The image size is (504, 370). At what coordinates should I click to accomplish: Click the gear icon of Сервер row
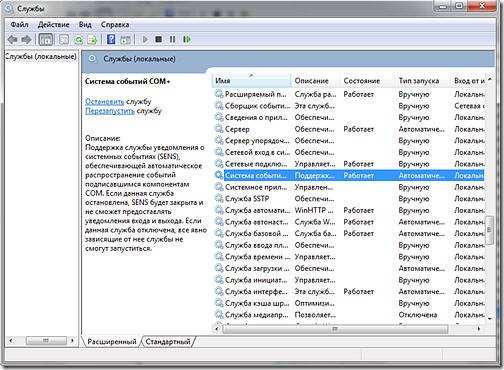click(219, 129)
